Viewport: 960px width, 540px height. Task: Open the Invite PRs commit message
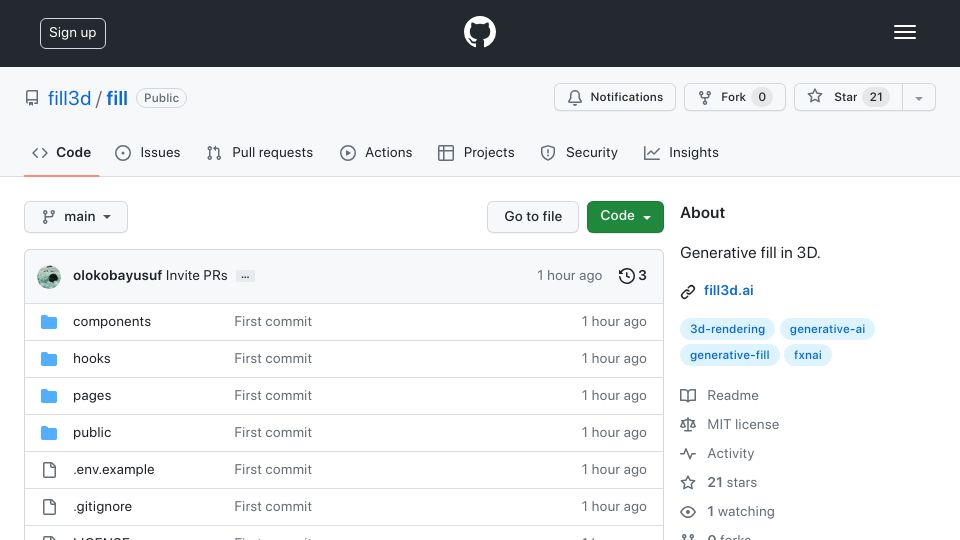pos(197,276)
